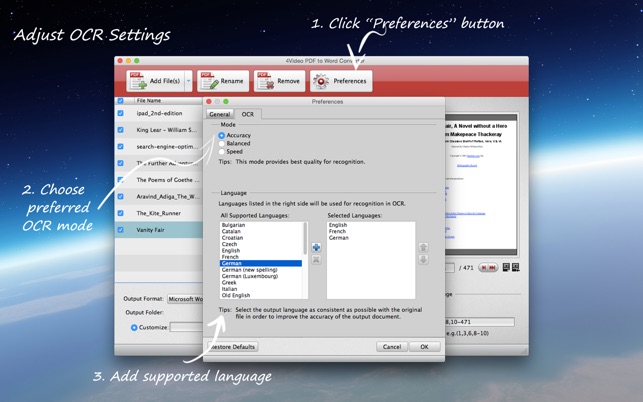Select German (new spelling) language
The image size is (643, 402).
(x=249, y=270)
